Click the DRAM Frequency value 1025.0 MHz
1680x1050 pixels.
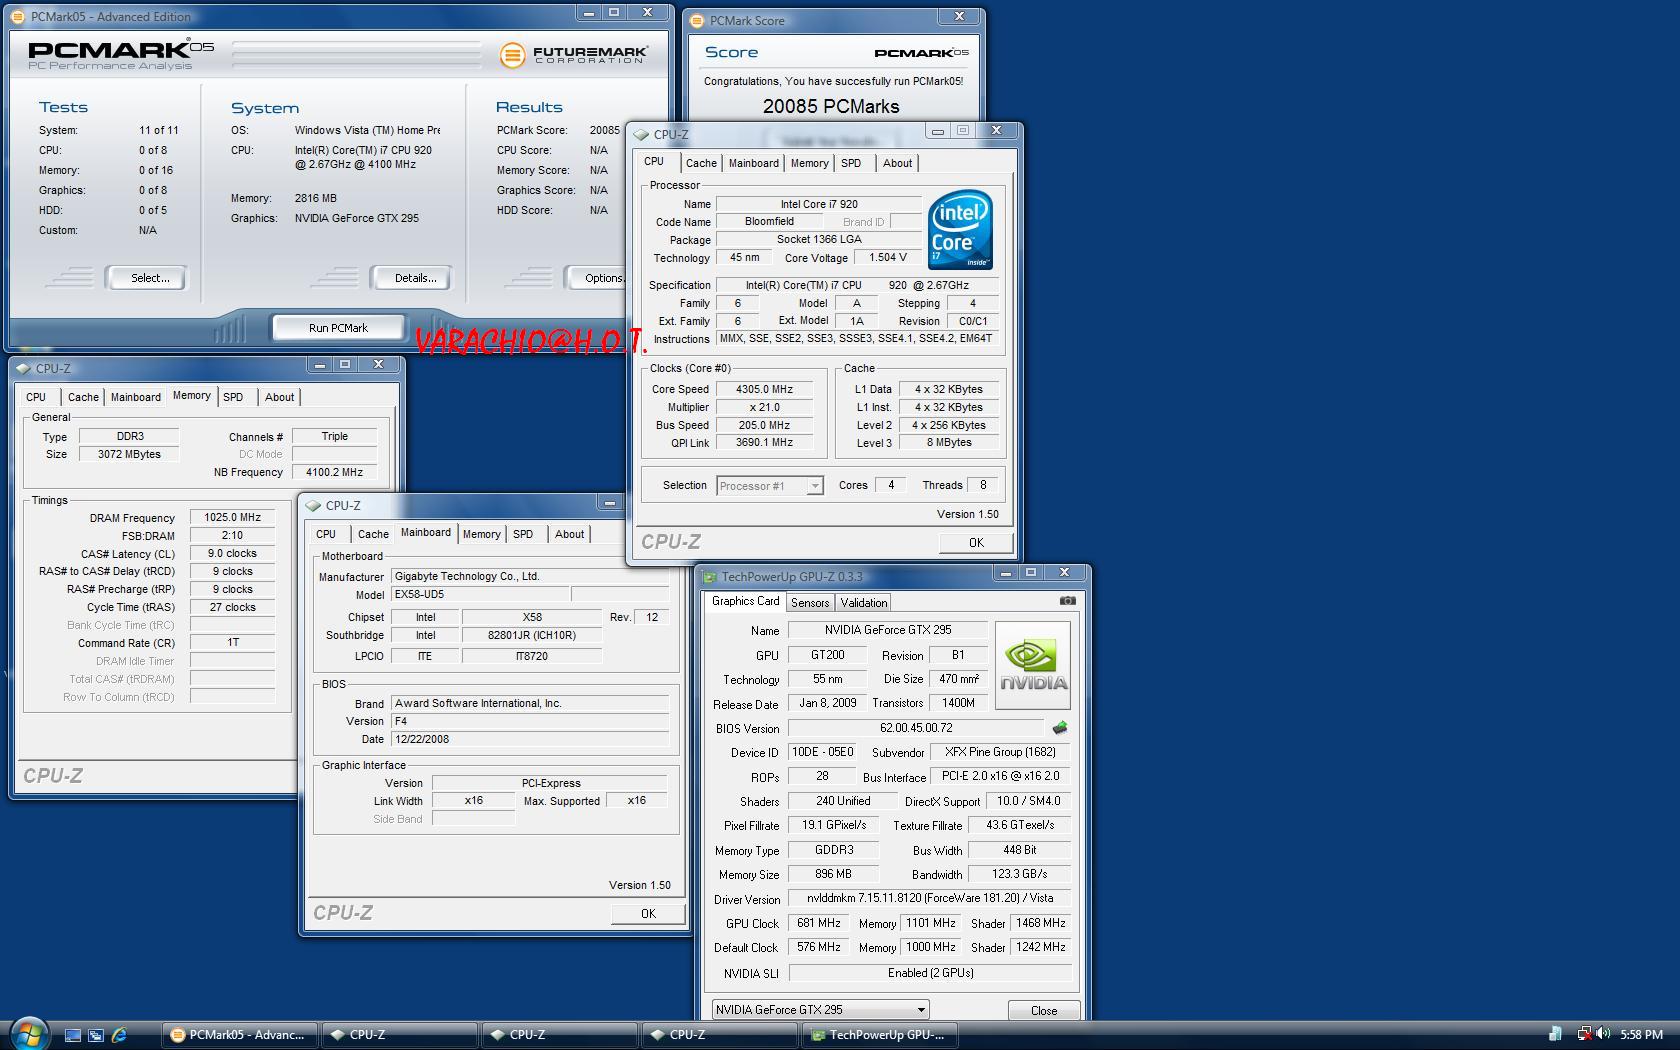(232, 517)
